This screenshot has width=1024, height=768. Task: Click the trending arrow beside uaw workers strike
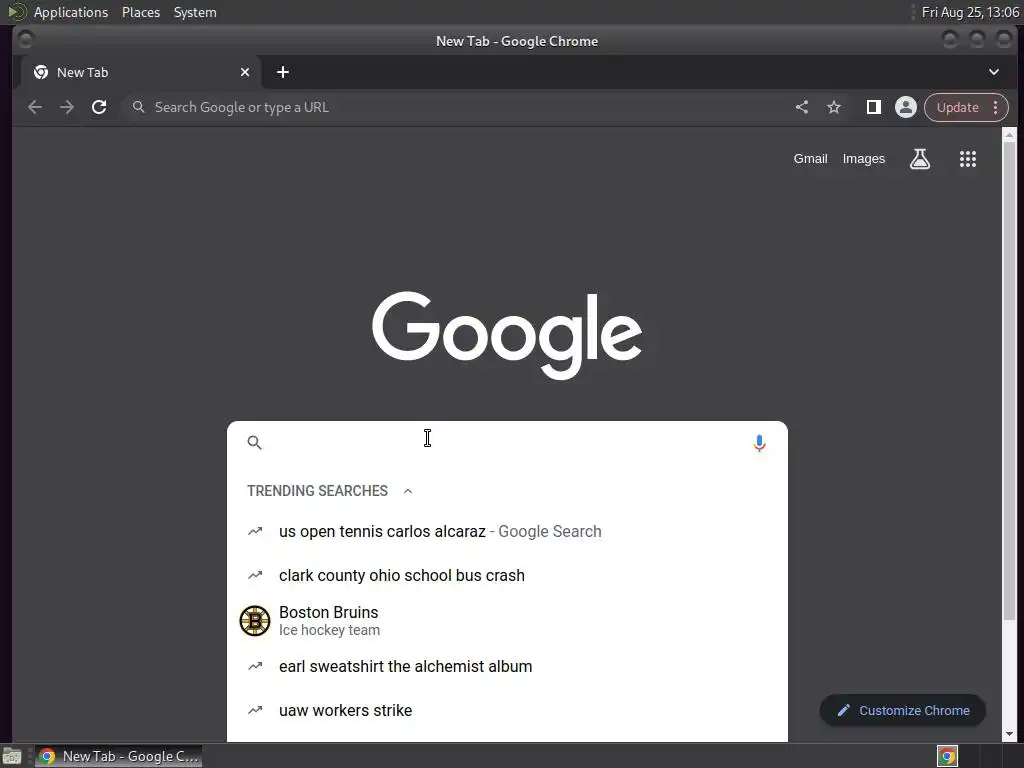[x=255, y=710]
